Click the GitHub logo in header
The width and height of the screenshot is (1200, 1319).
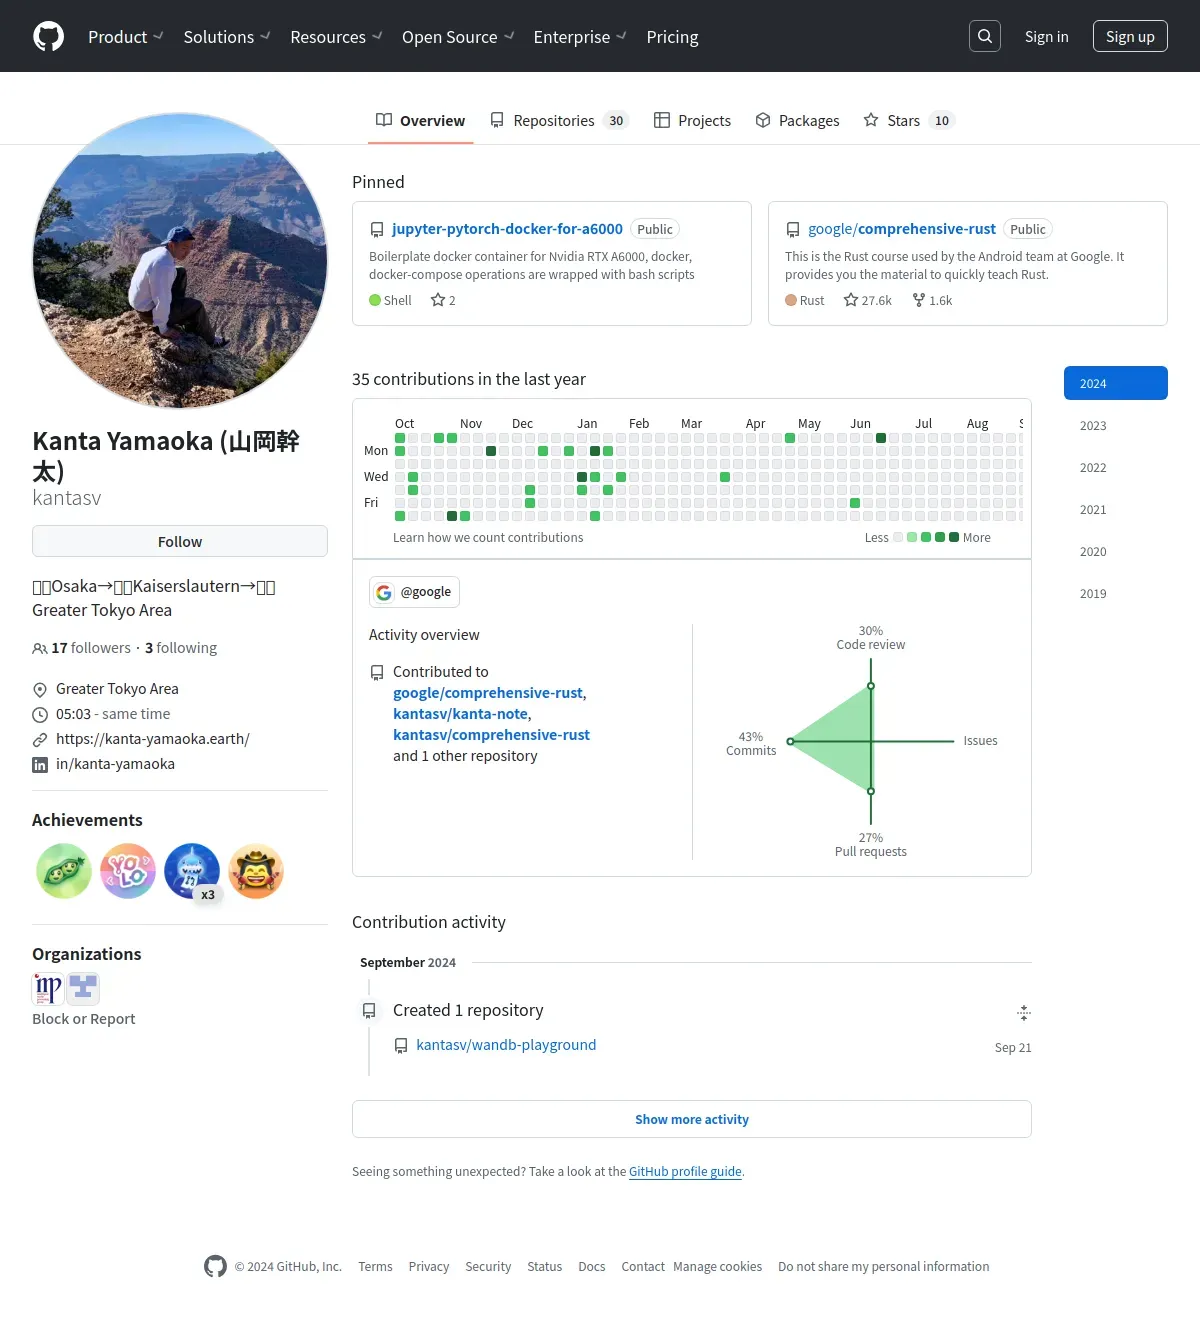pos(48,36)
